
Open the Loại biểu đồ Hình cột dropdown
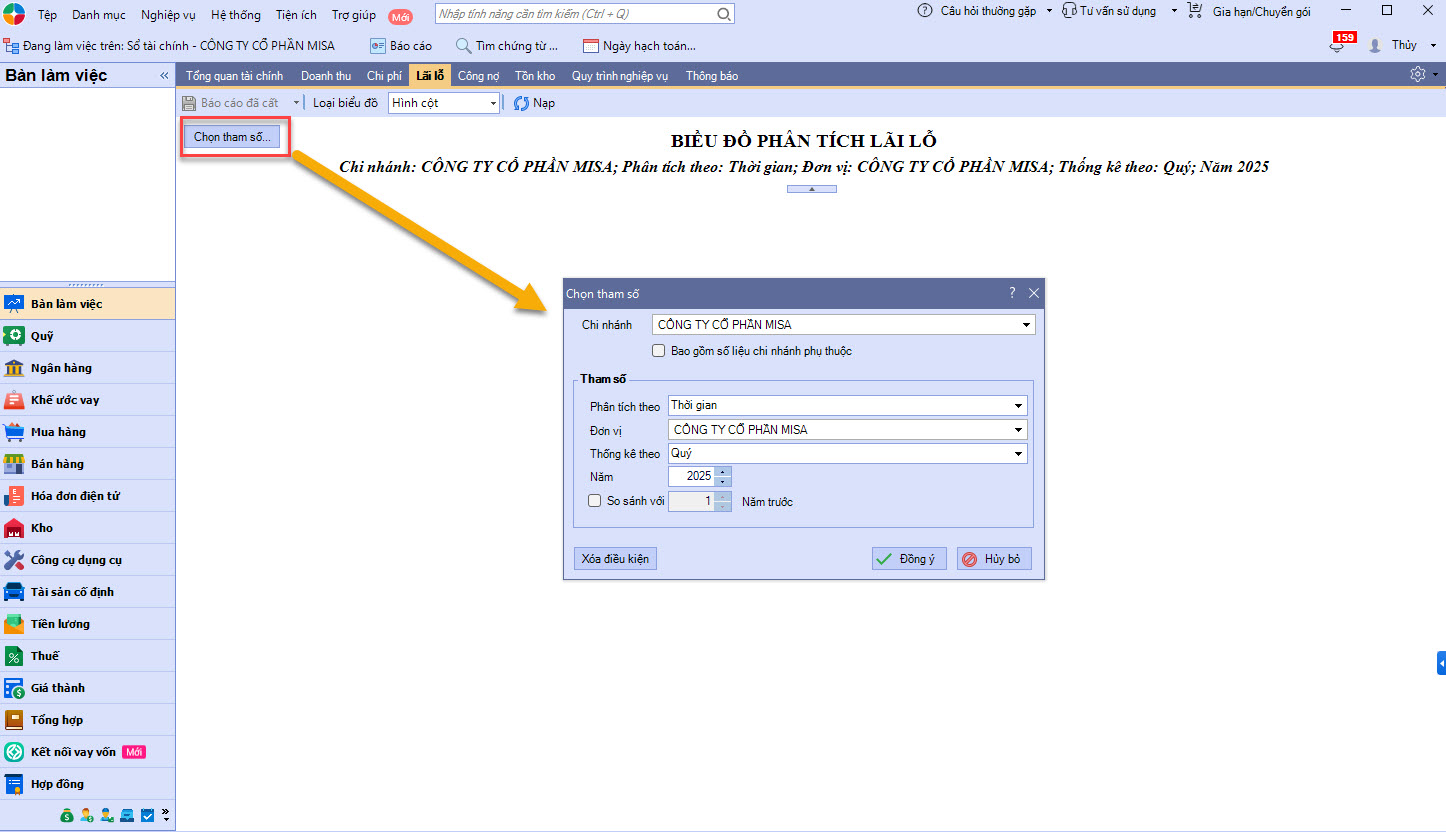493,103
